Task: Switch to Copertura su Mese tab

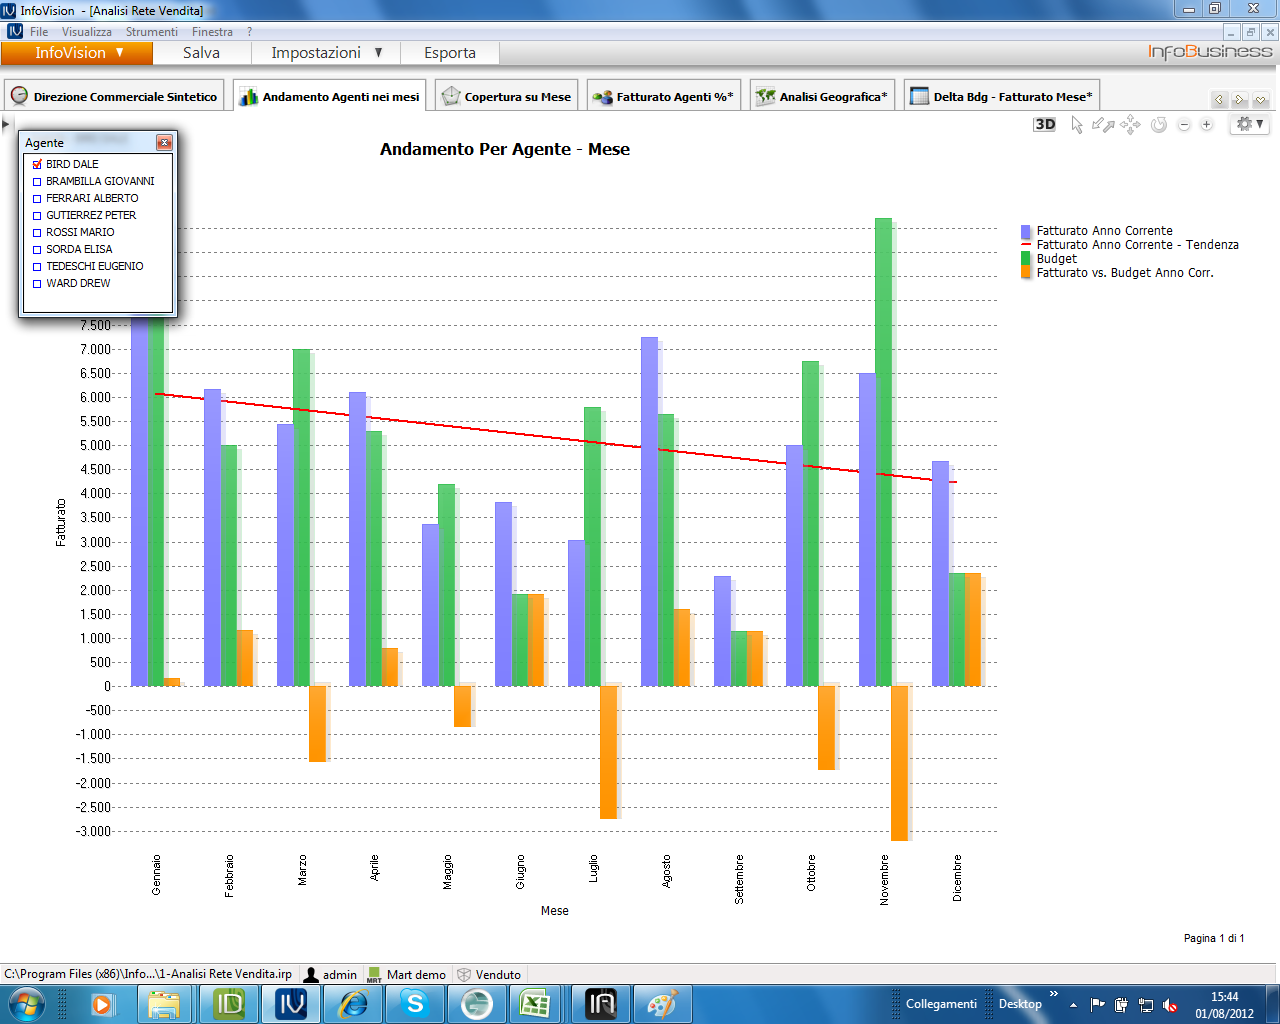Action: pos(506,96)
